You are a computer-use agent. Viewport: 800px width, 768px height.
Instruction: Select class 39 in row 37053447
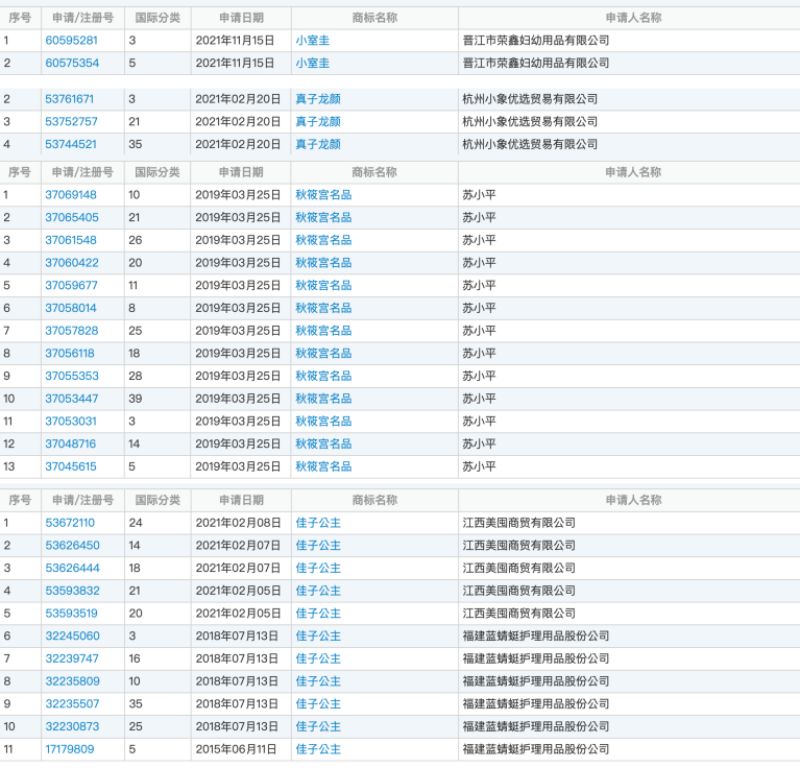point(135,399)
